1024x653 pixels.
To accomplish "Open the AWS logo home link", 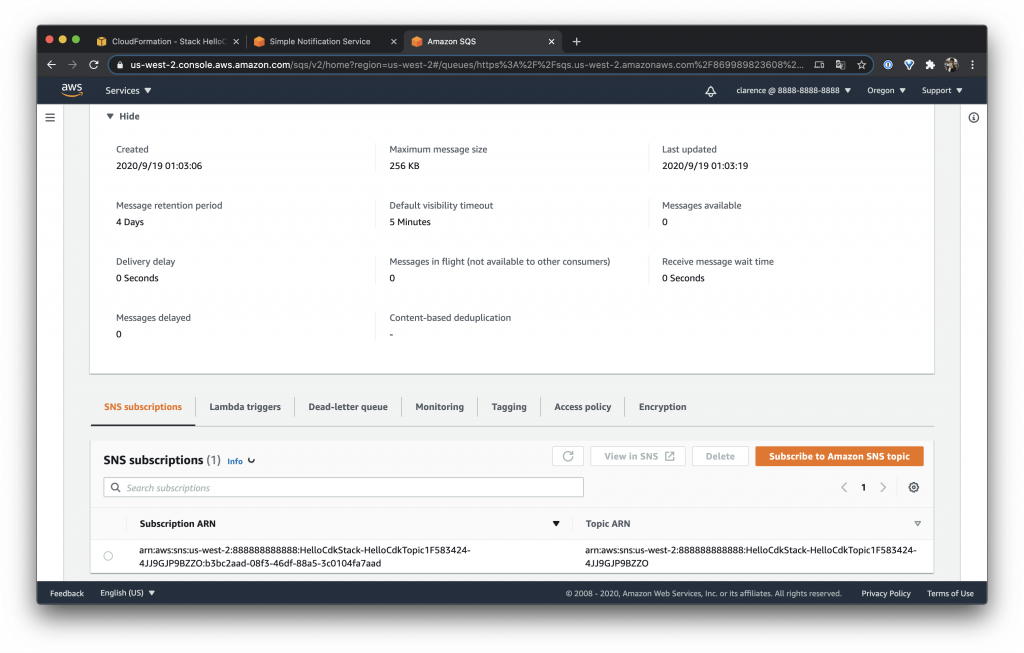I will (x=72, y=90).
